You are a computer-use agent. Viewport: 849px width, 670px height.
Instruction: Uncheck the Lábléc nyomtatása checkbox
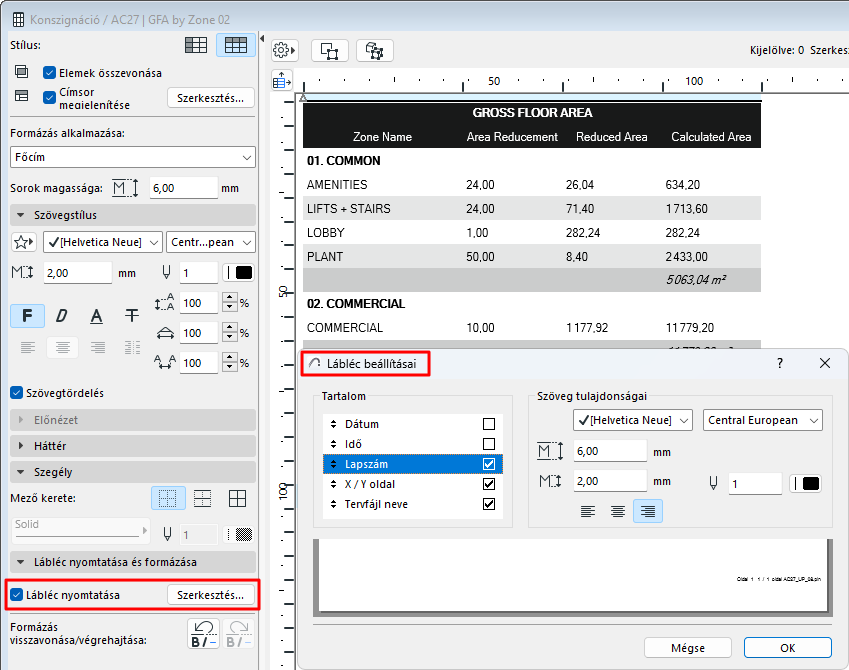(x=16, y=595)
